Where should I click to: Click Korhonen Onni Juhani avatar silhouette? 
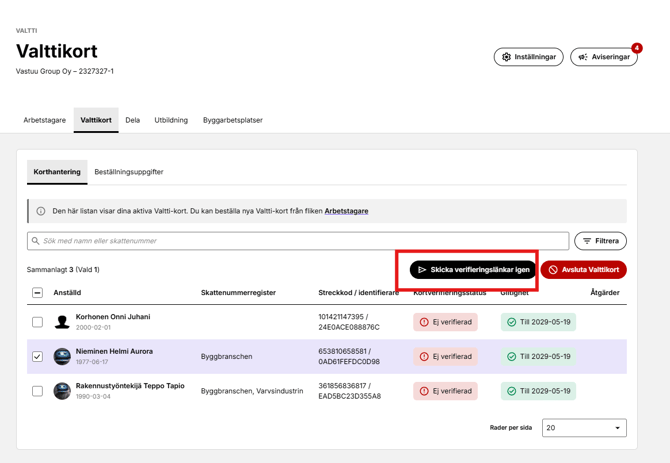pos(62,322)
